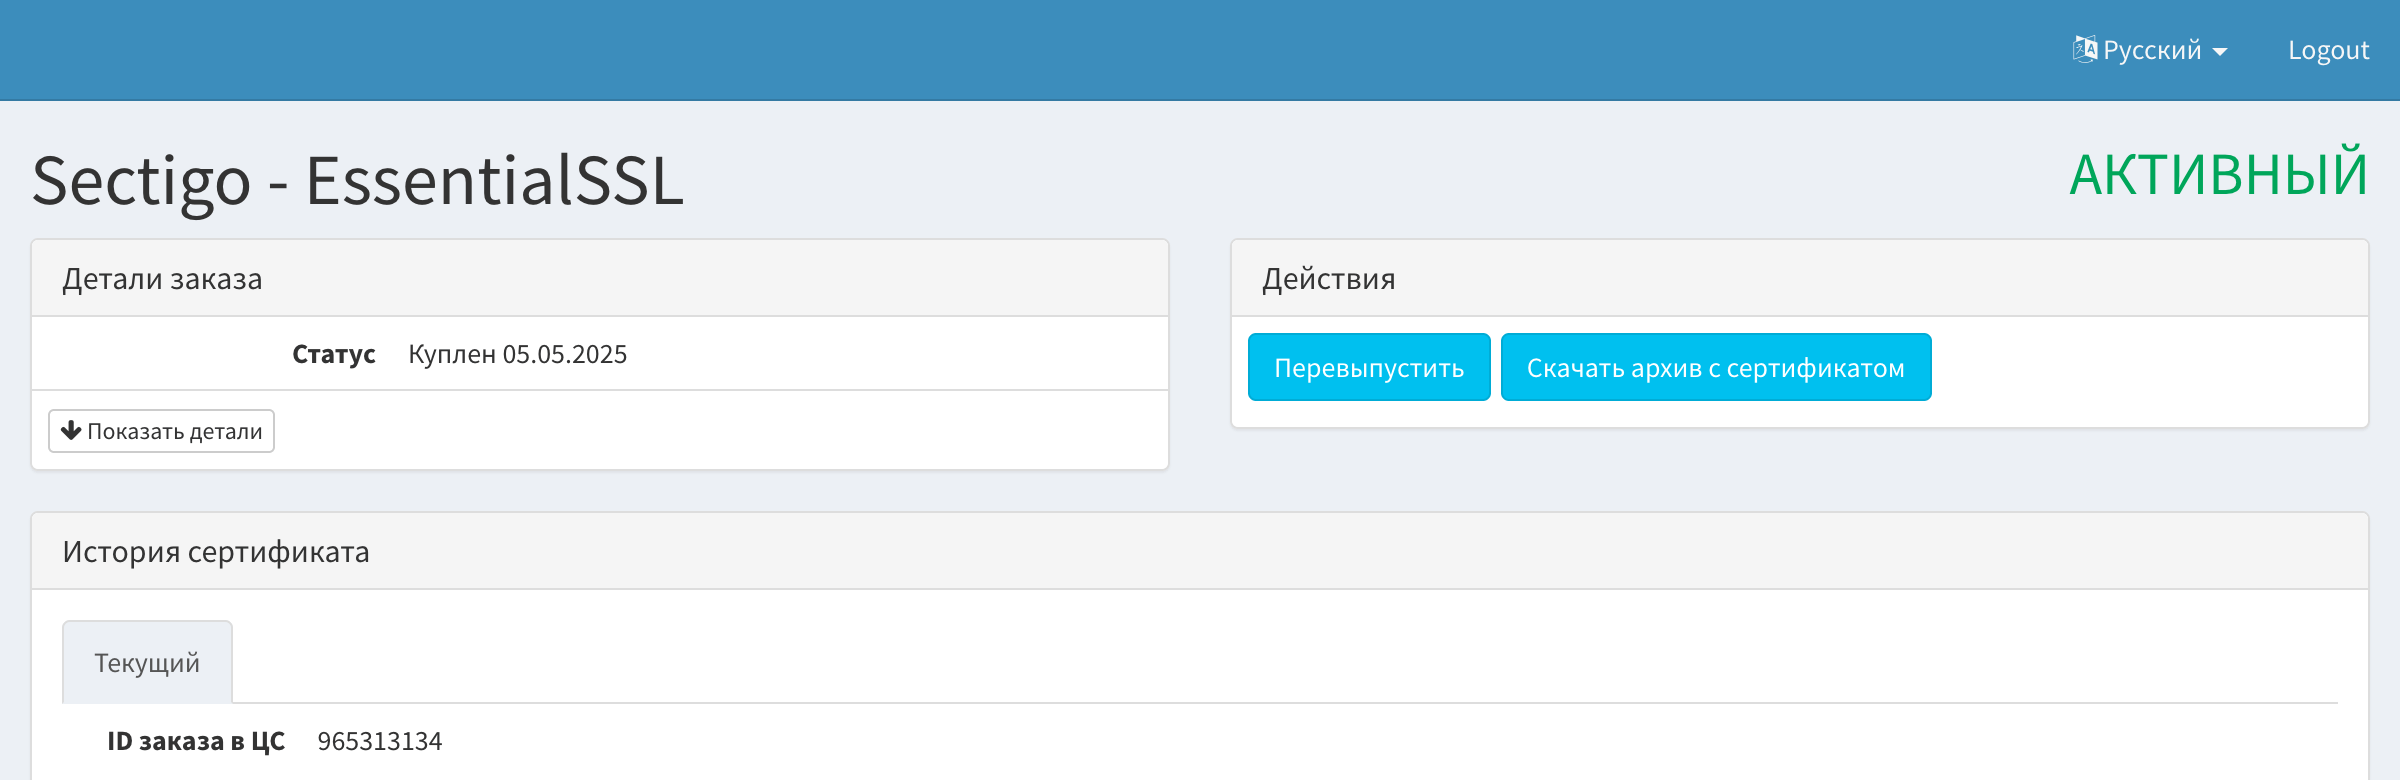Screen dimensions: 2400x780
Task: Click the Действия panel header
Action: (1800, 278)
